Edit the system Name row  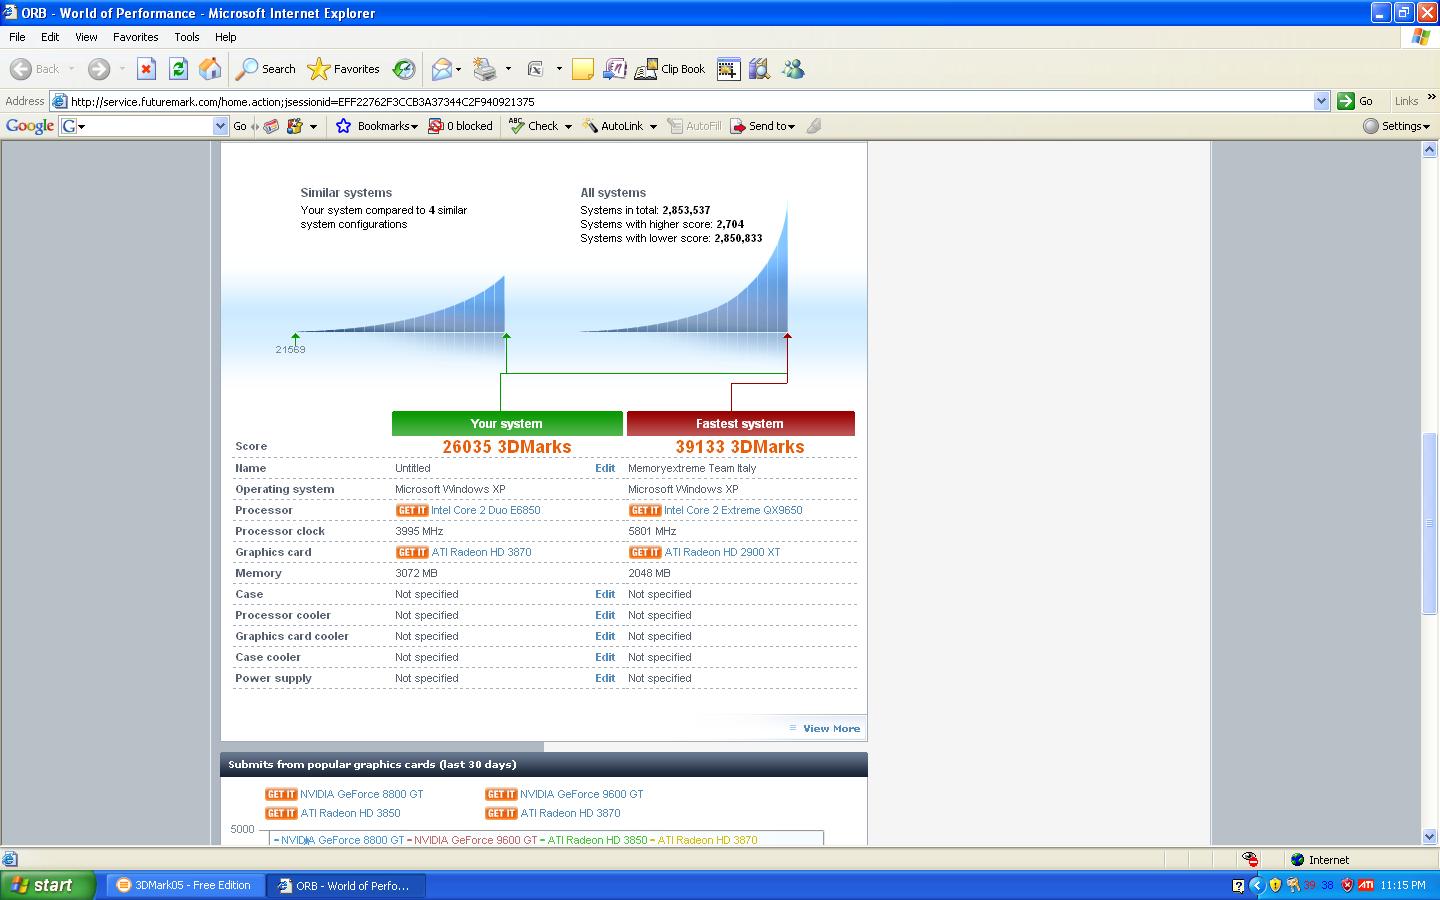coord(605,468)
